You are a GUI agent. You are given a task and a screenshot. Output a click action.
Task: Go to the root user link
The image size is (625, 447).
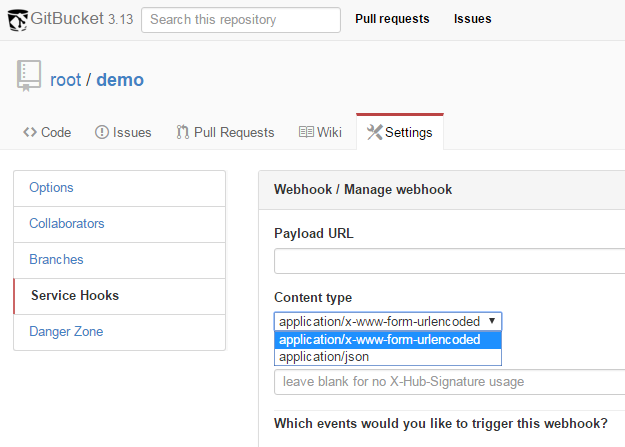point(65,80)
